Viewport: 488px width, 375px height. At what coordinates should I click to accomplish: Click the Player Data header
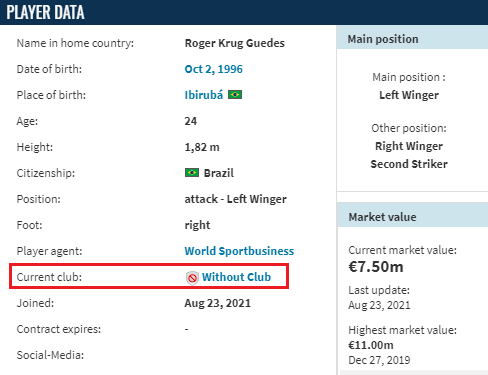point(45,12)
